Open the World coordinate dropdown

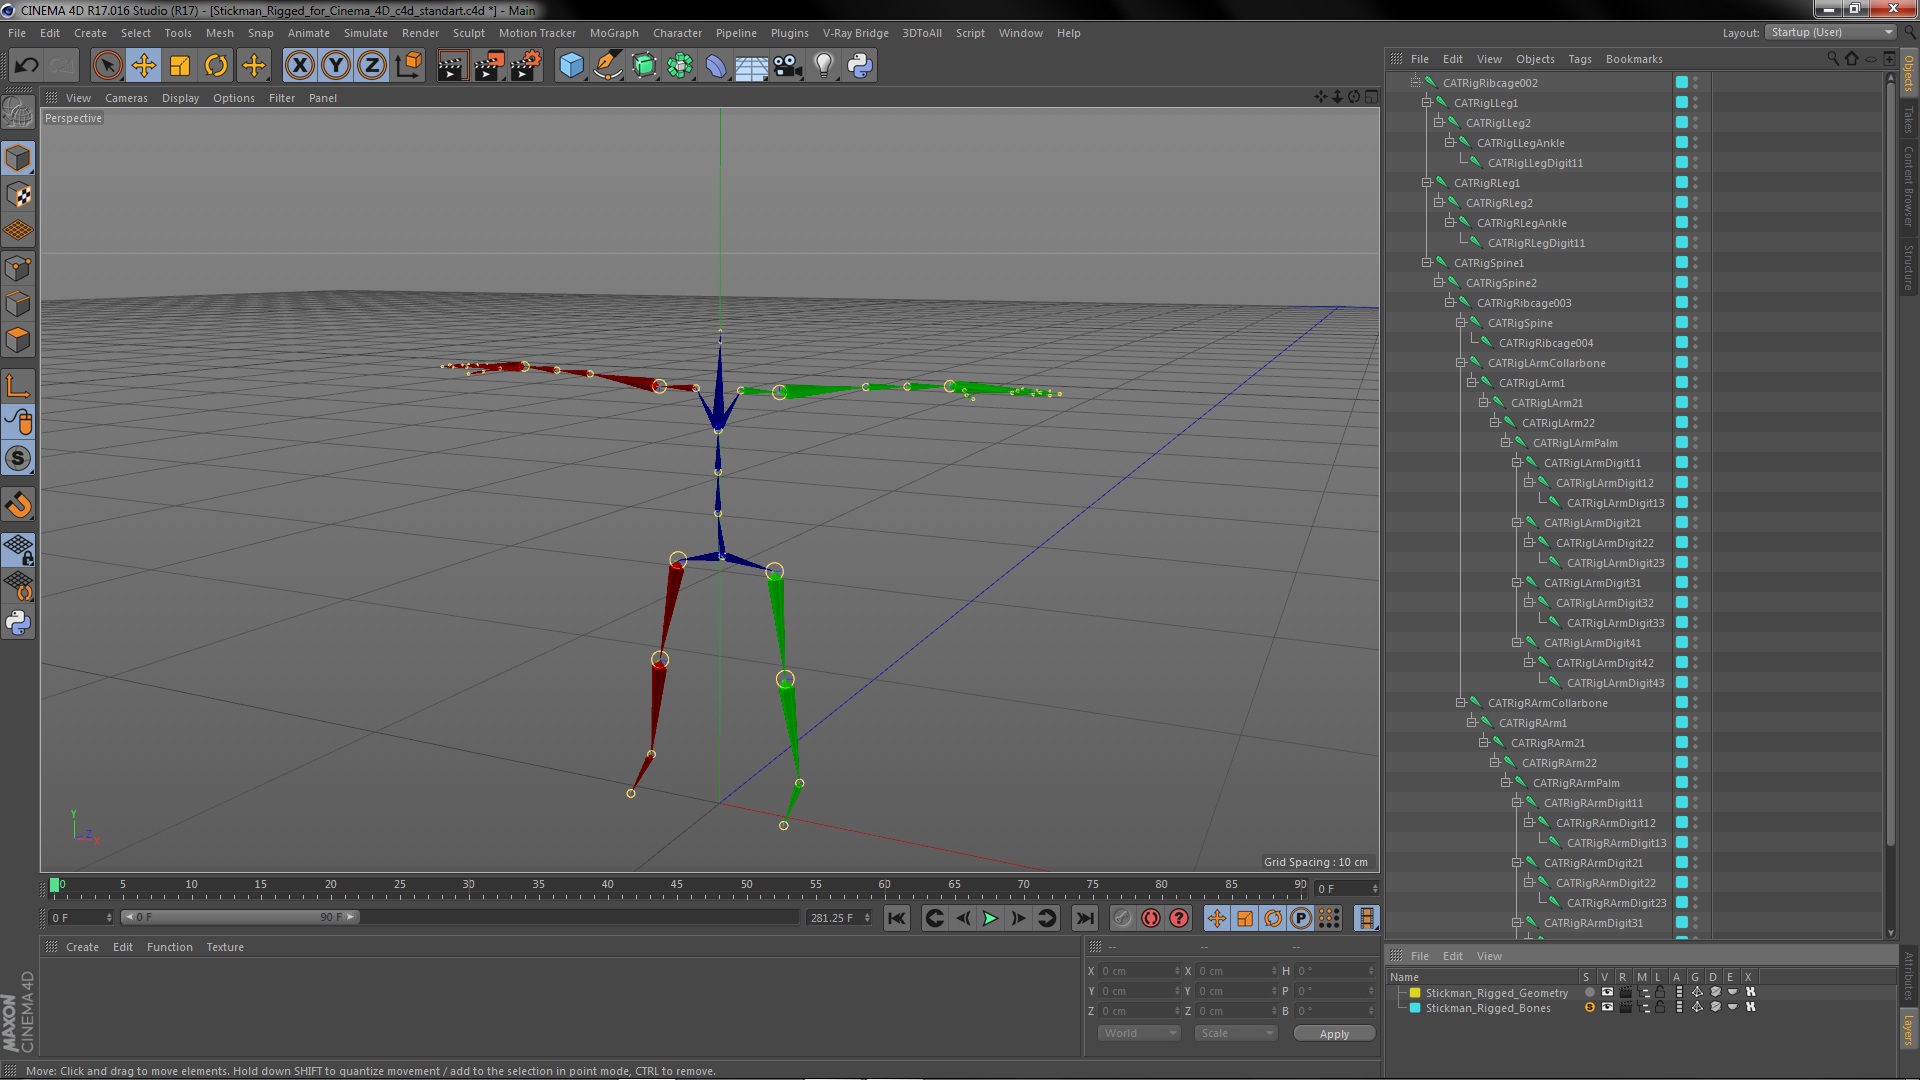pyautogui.click(x=1139, y=1033)
